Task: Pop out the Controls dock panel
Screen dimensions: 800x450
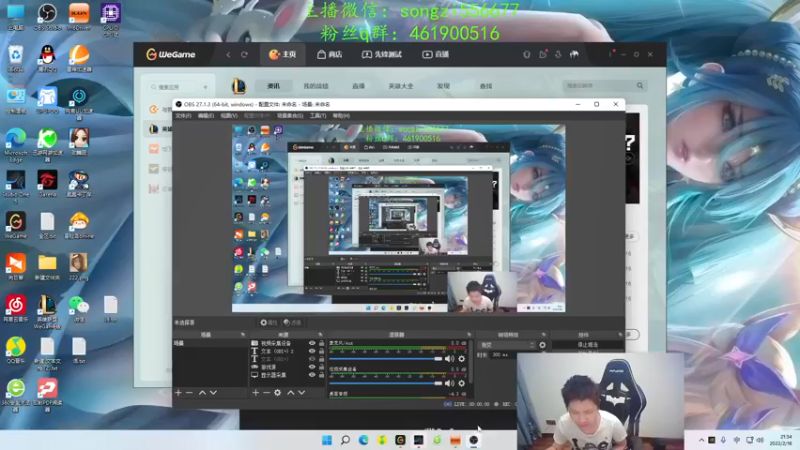Action: 620,335
